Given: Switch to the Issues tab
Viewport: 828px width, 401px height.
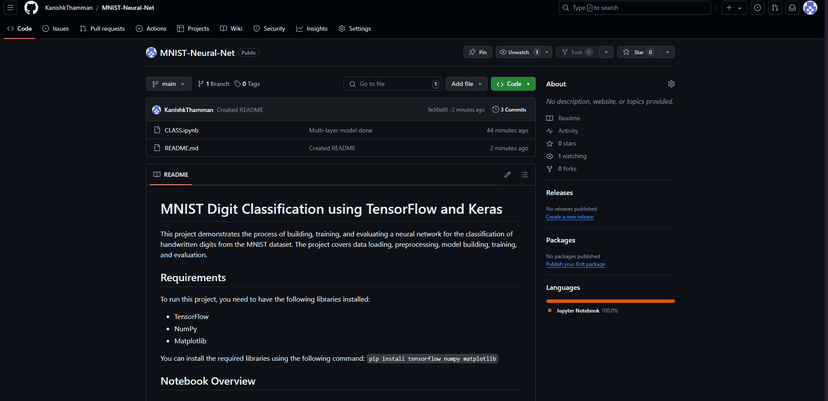Looking at the screenshot, I should pyautogui.click(x=56, y=29).
